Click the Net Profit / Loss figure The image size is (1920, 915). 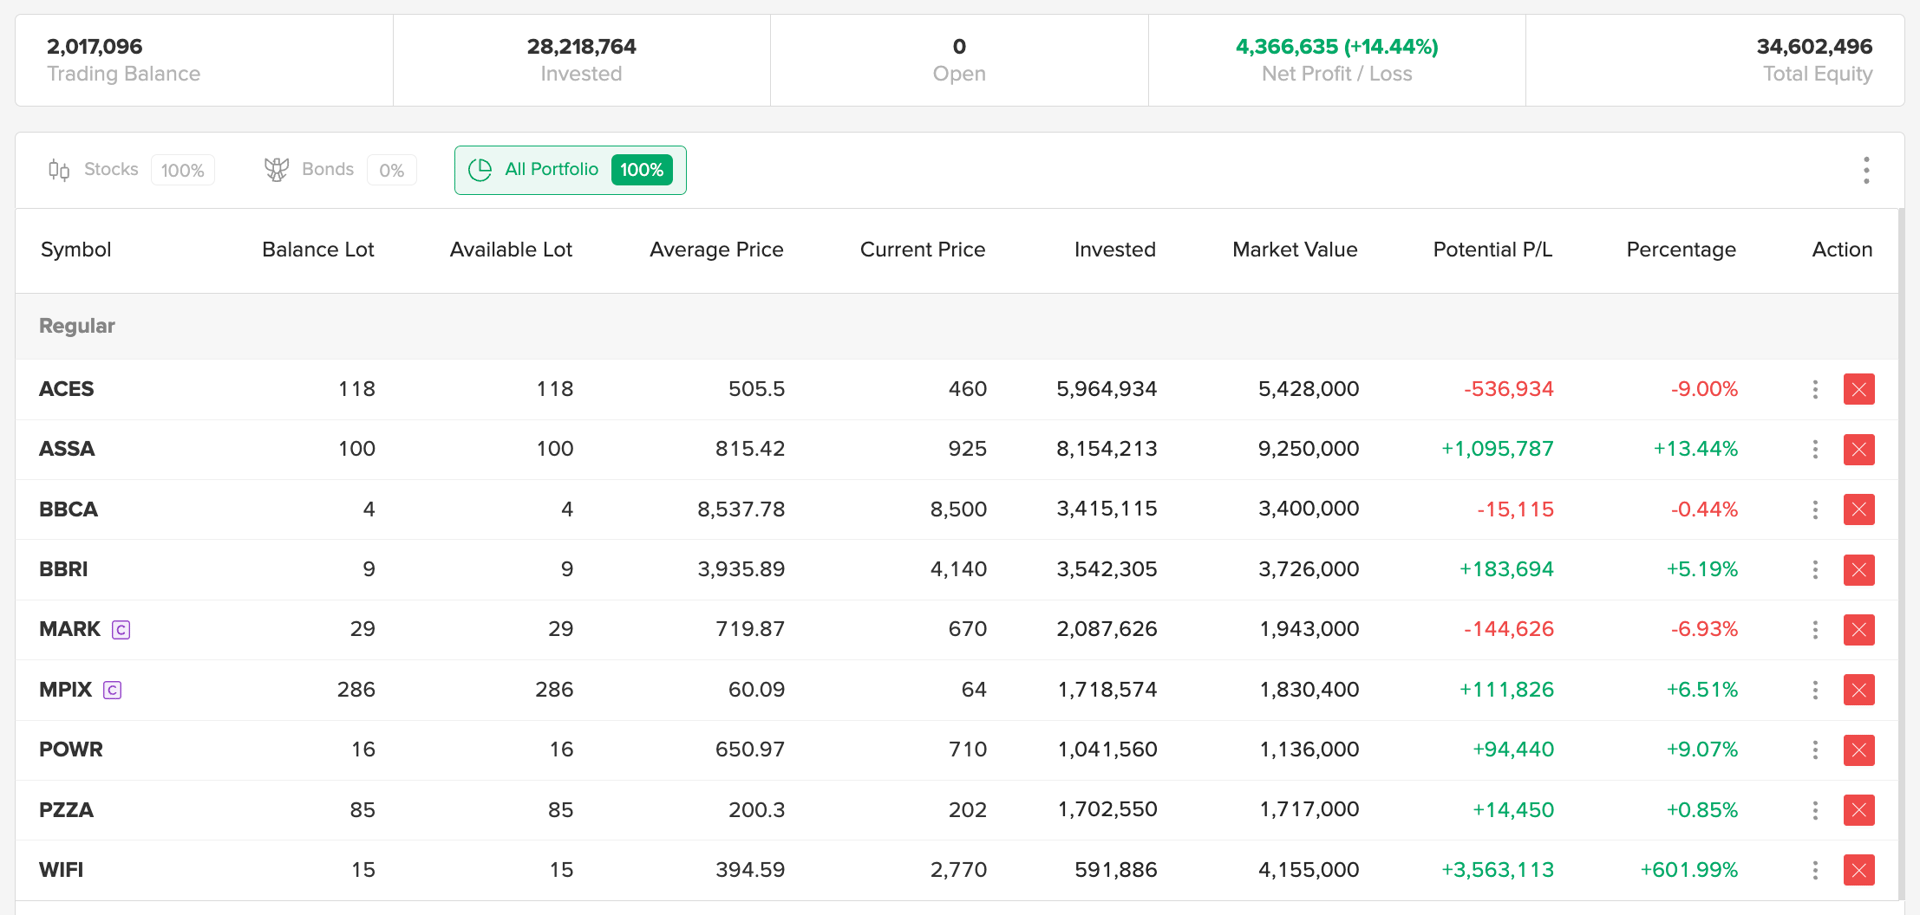1337,46
